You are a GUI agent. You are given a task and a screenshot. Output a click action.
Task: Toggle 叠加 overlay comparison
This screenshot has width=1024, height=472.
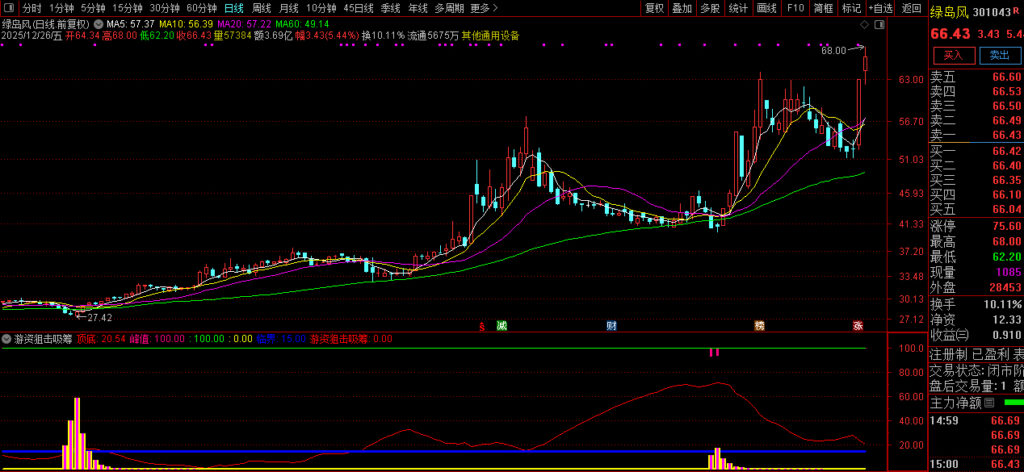tap(682, 7)
